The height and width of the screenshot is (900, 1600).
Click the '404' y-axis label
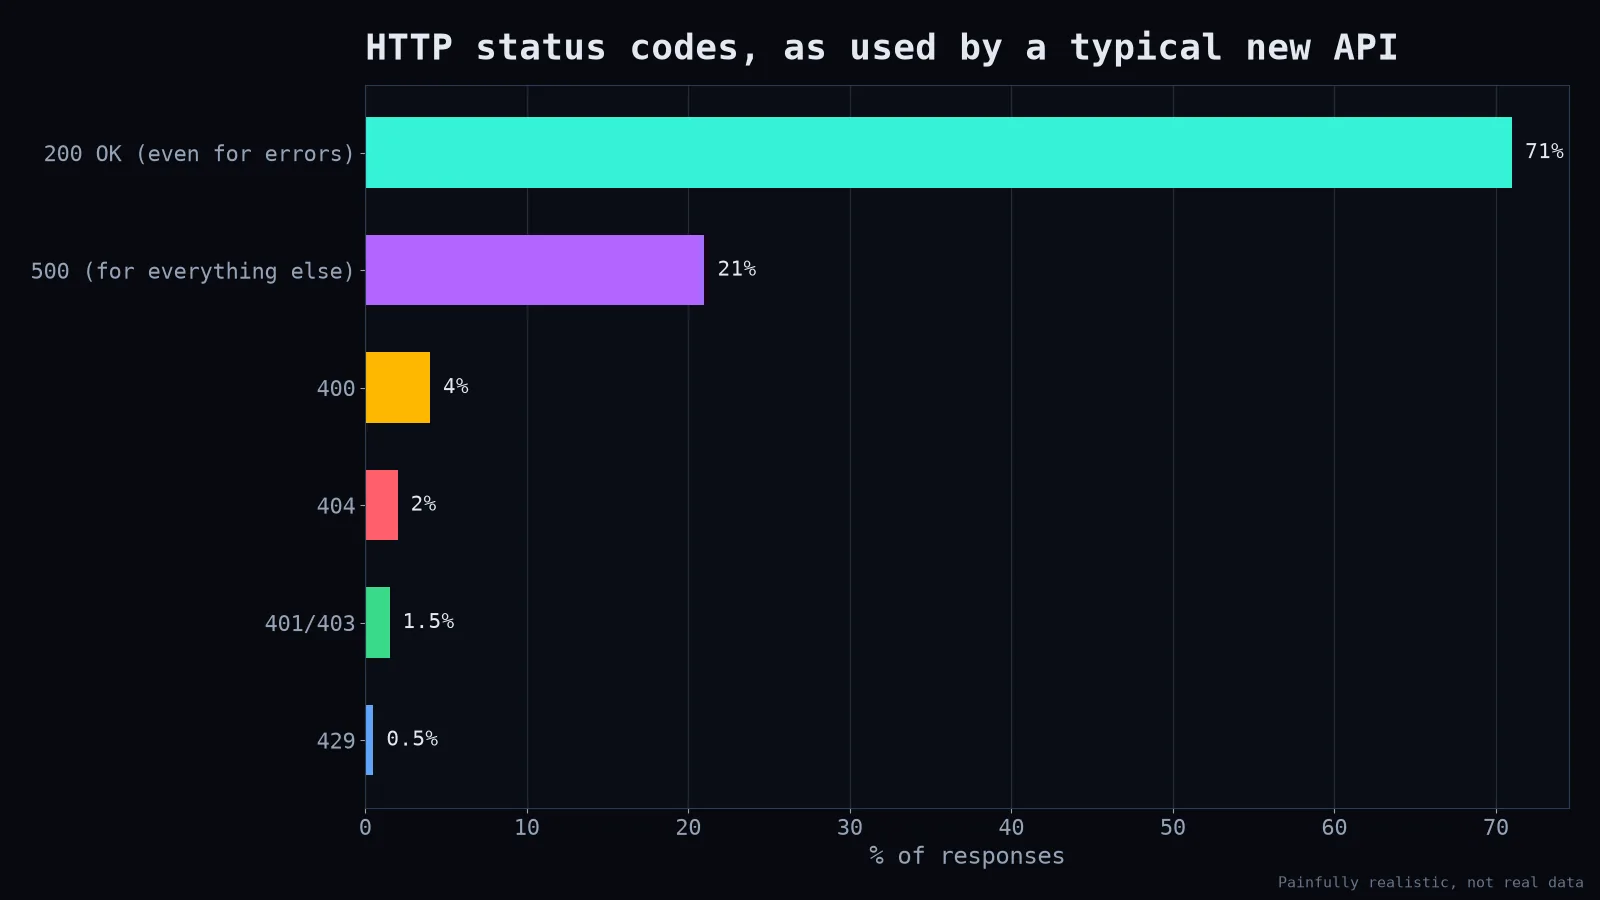click(336, 506)
